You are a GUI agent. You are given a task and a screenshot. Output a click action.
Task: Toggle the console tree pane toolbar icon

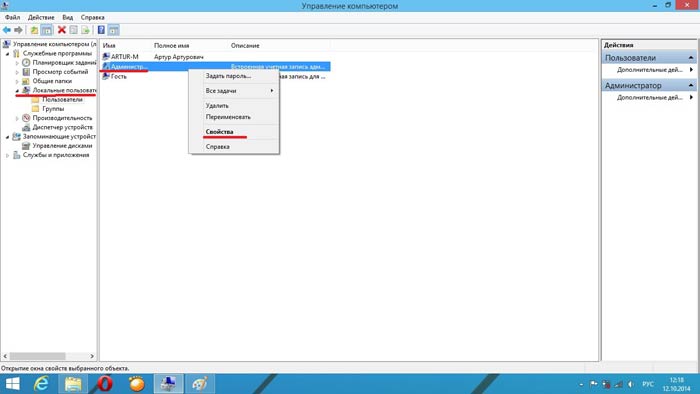tap(46, 30)
